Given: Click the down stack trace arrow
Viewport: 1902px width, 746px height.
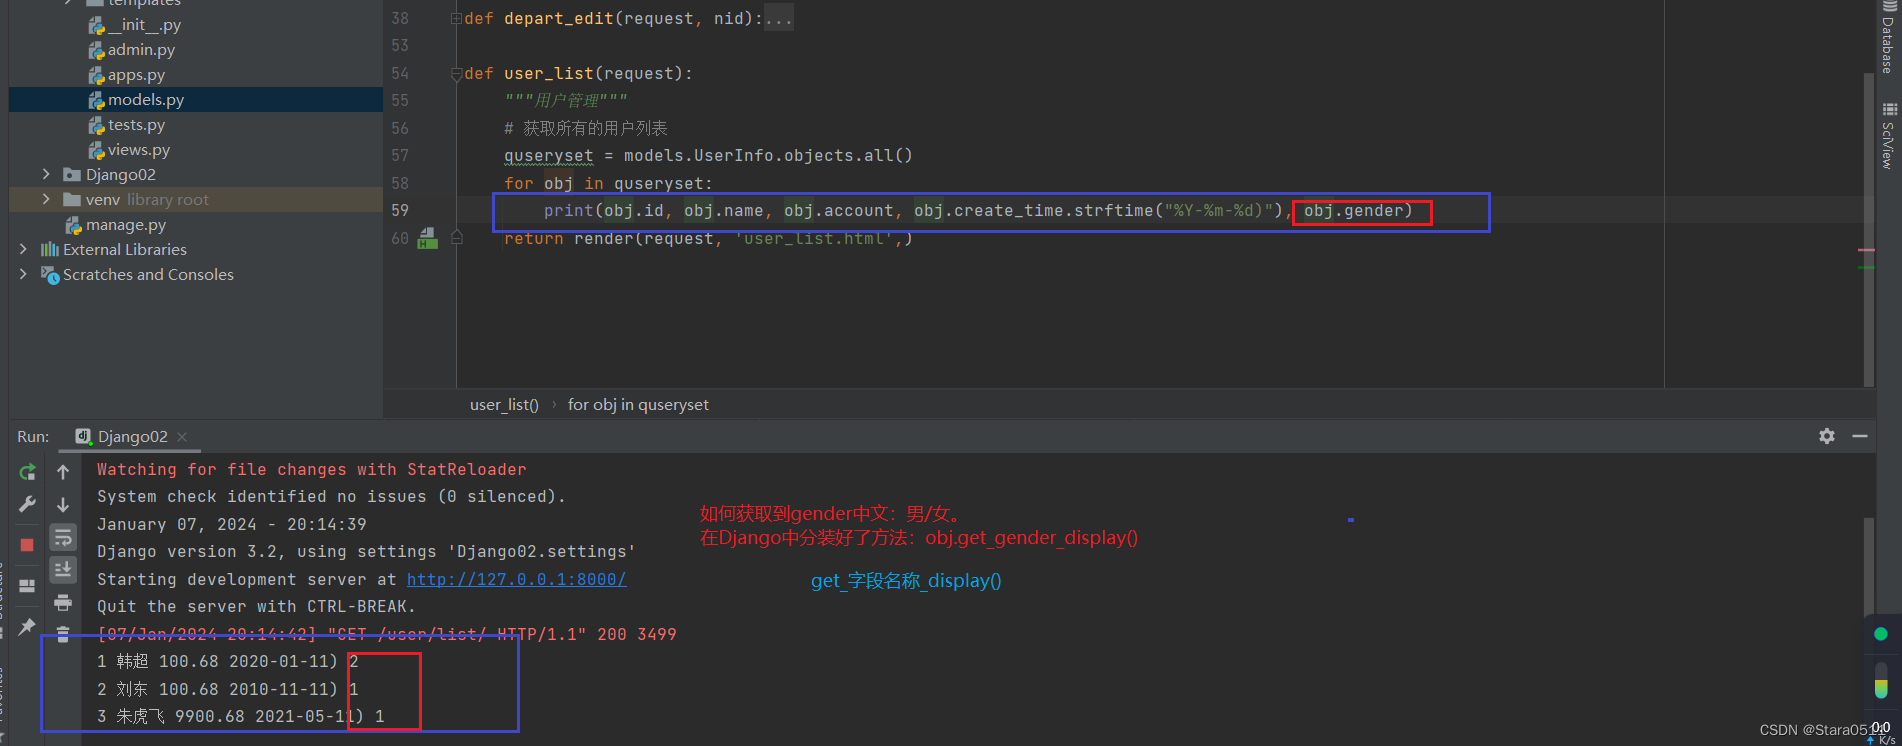Looking at the screenshot, I should [x=63, y=504].
